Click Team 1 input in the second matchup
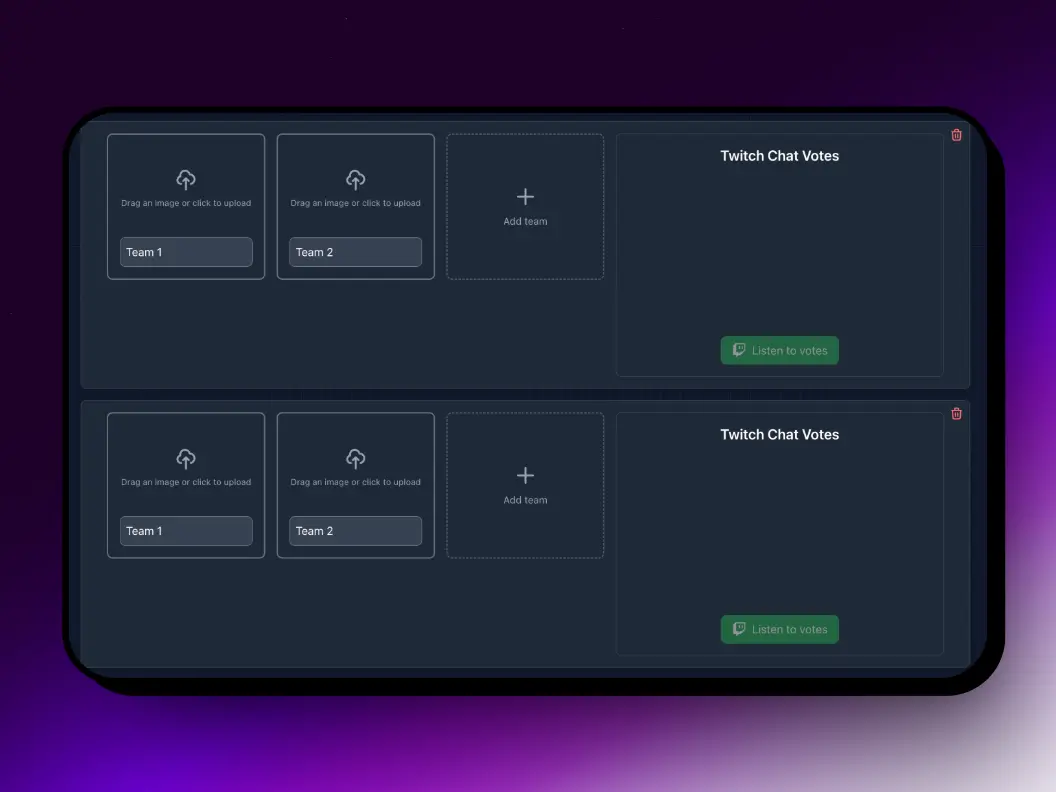Screen dimensions: 1056x792 (186, 530)
